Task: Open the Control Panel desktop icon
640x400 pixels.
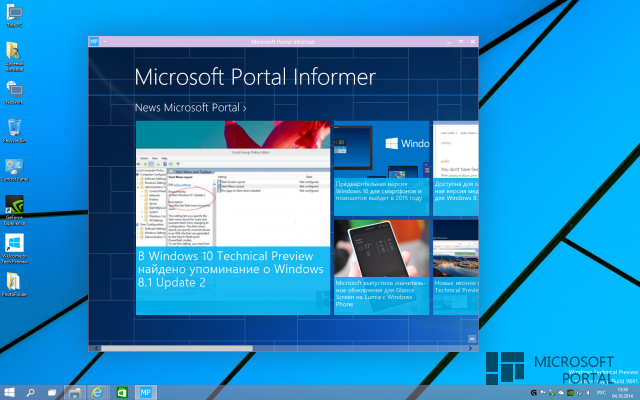Action: [x=15, y=169]
